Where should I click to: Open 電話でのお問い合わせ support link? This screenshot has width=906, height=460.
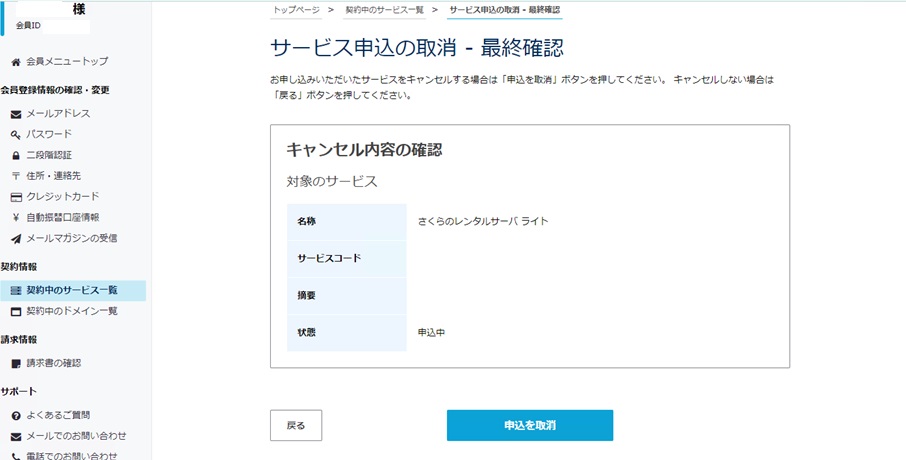(76, 455)
